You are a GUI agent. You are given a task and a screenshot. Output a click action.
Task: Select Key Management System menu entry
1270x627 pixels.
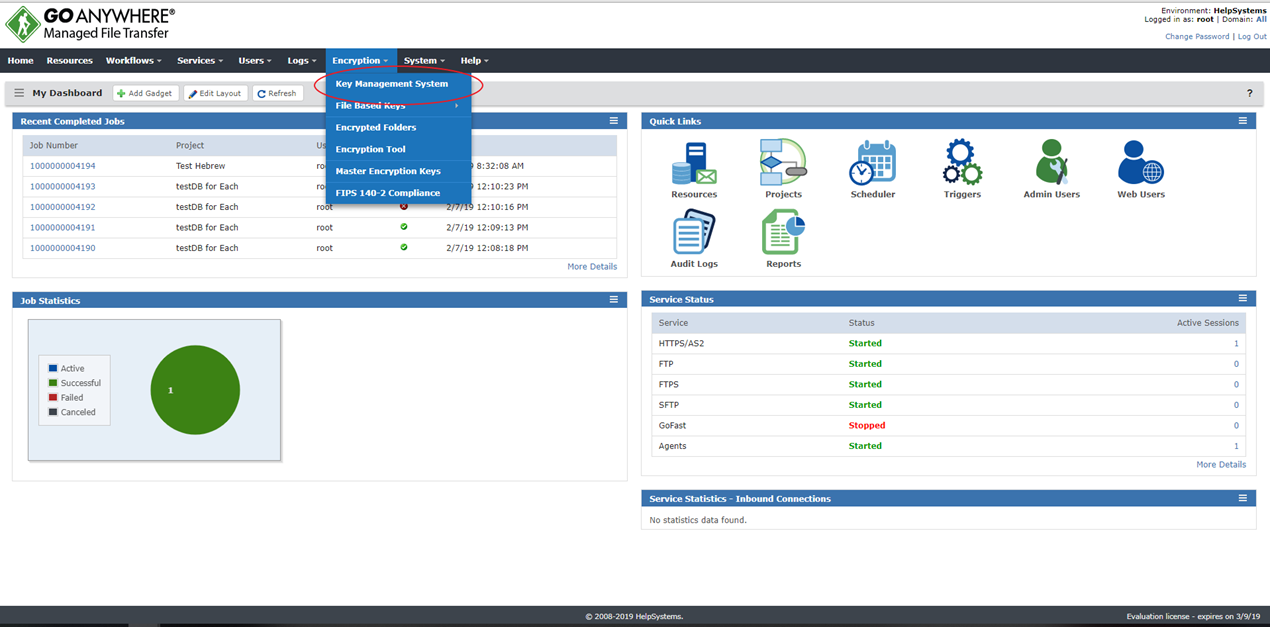point(398,84)
